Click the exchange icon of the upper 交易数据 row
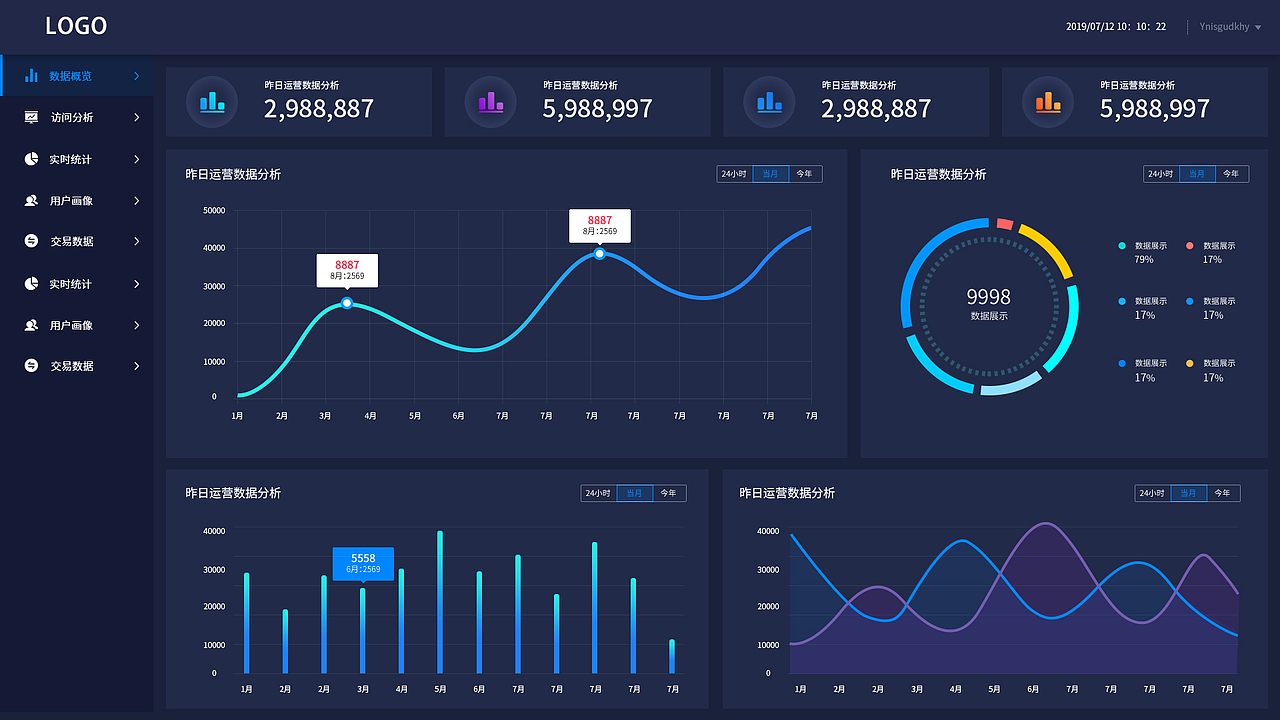The width and height of the screenshot is (1280, 720). point(31,241)
